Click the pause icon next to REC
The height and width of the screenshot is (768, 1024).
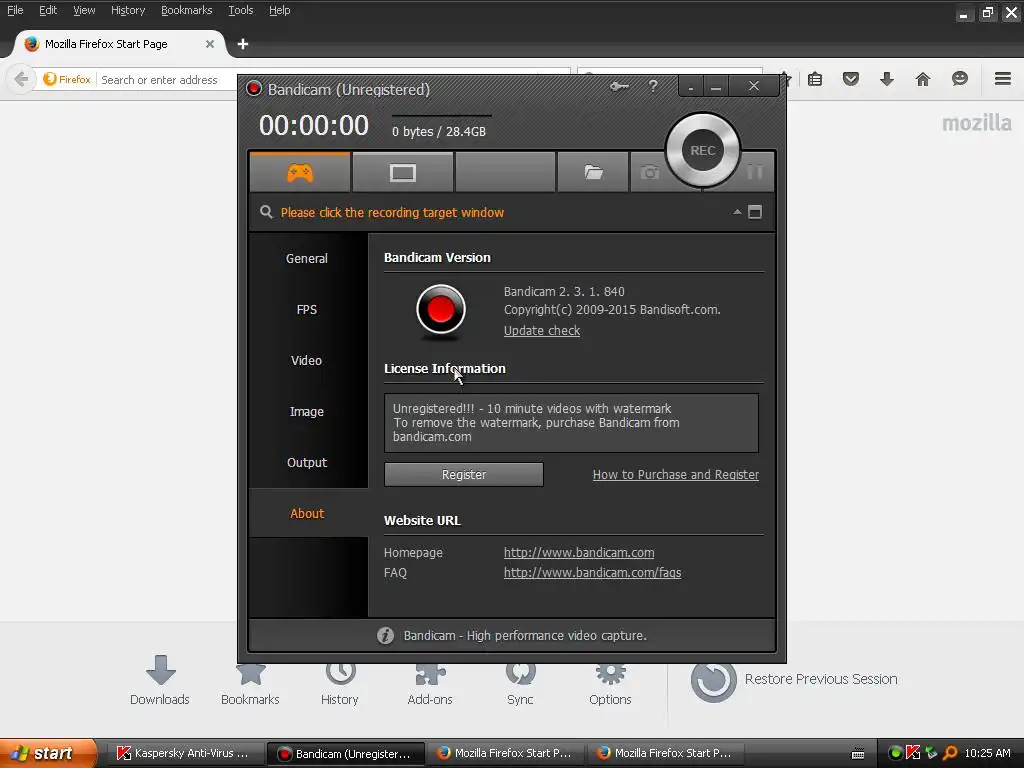[755, 172]
